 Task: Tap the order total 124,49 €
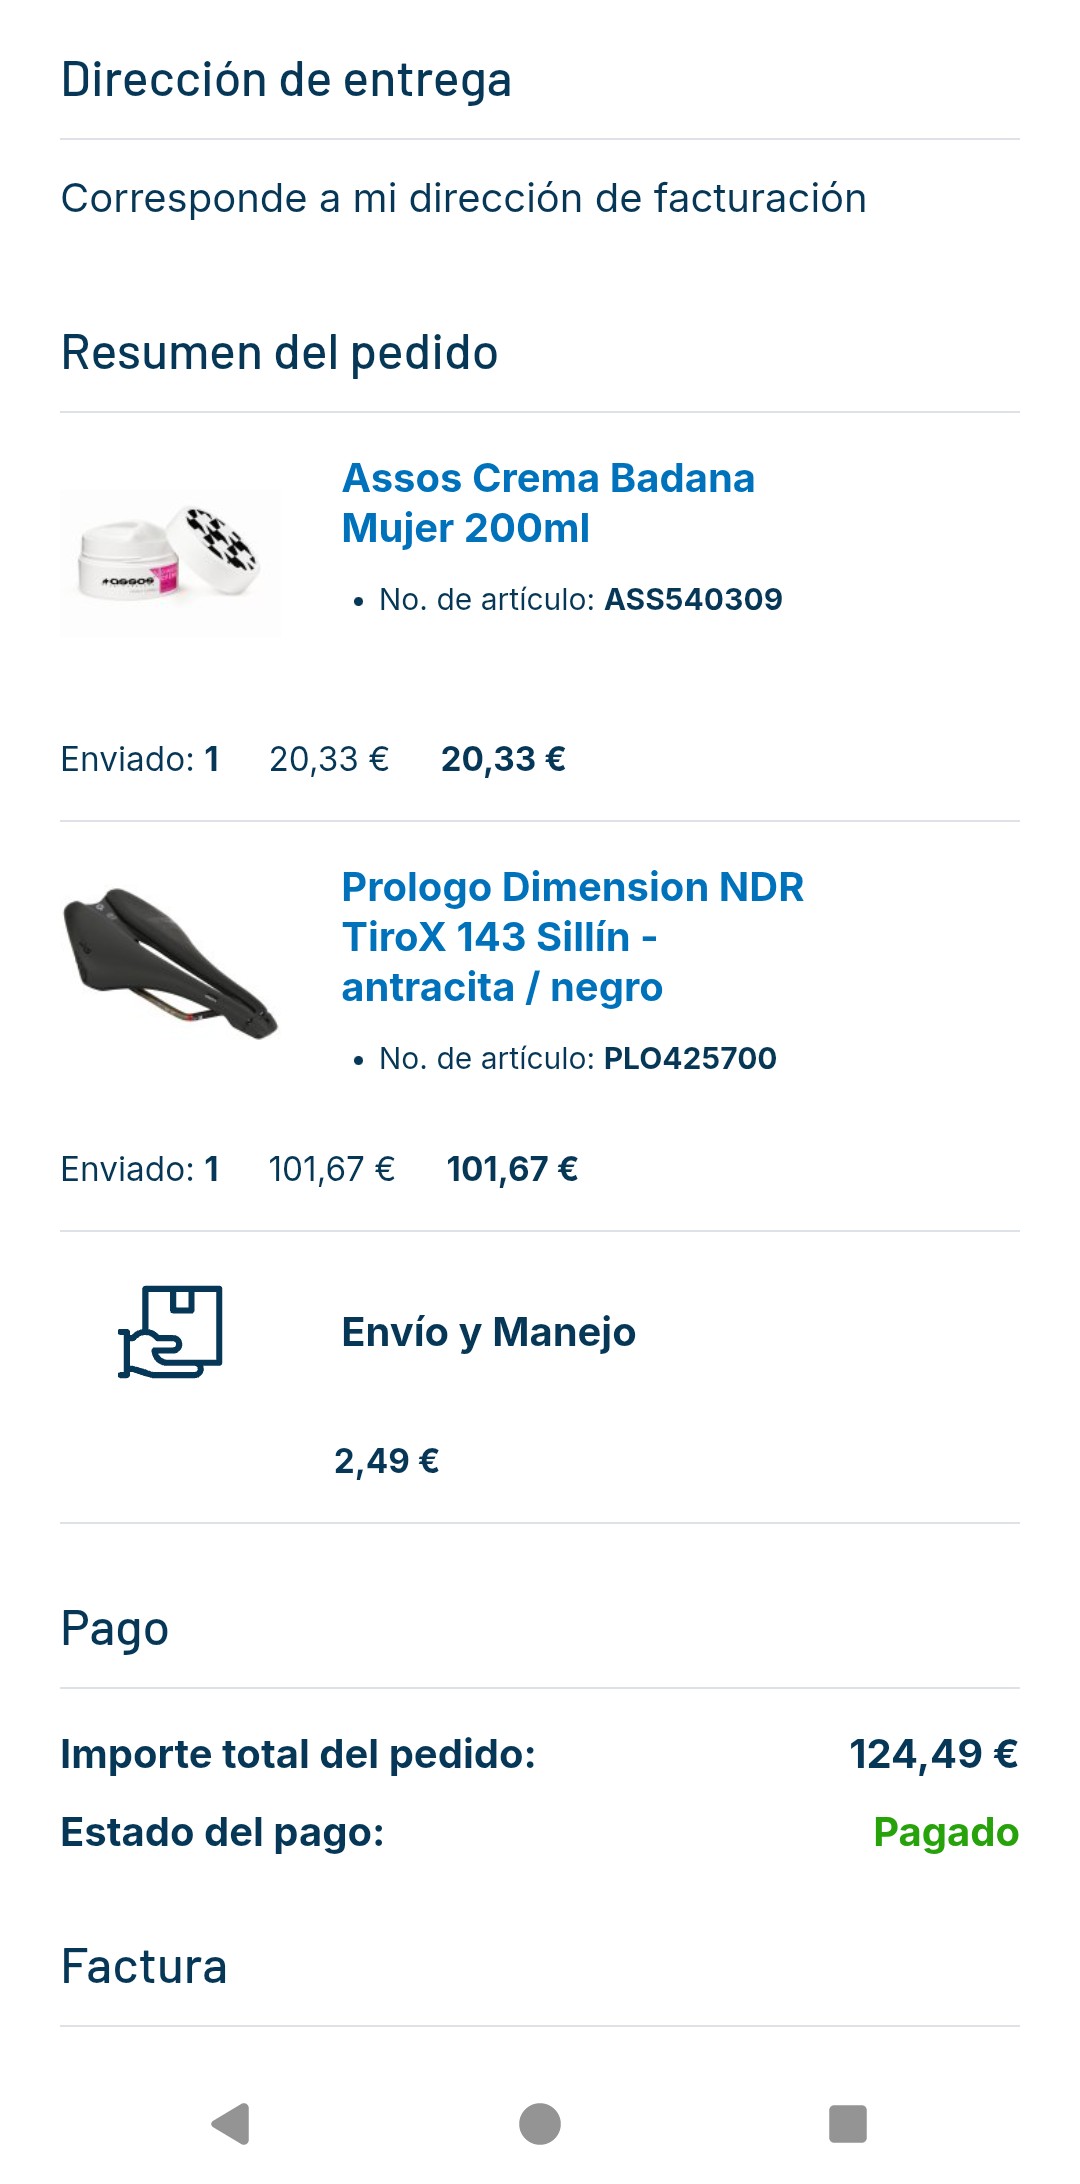click(x=933, y=1754)
